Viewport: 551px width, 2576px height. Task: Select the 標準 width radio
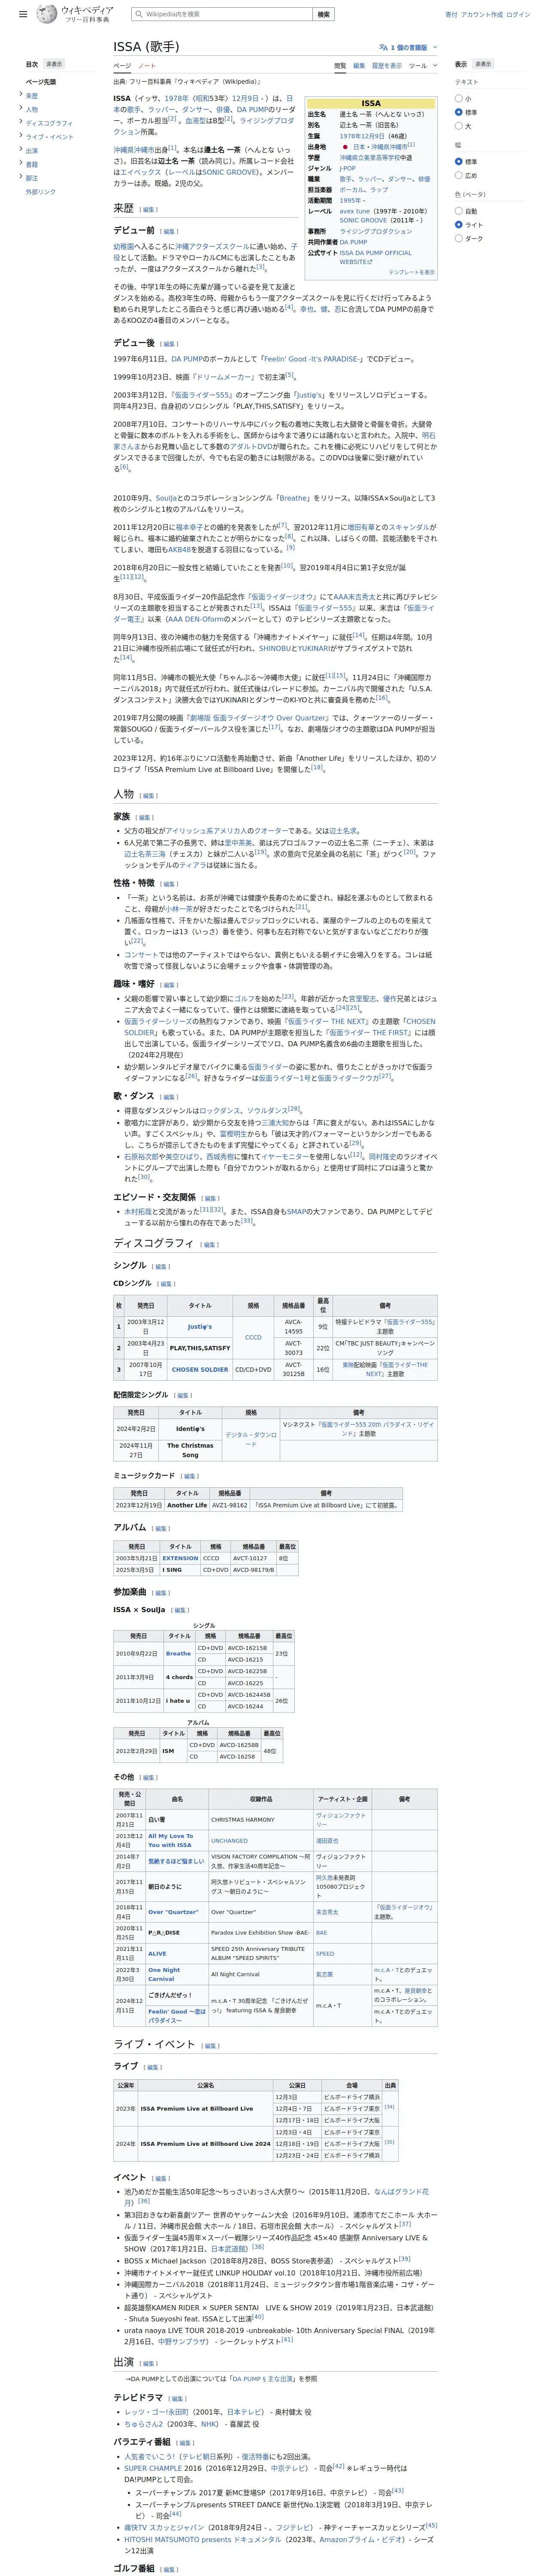[459, 161]
